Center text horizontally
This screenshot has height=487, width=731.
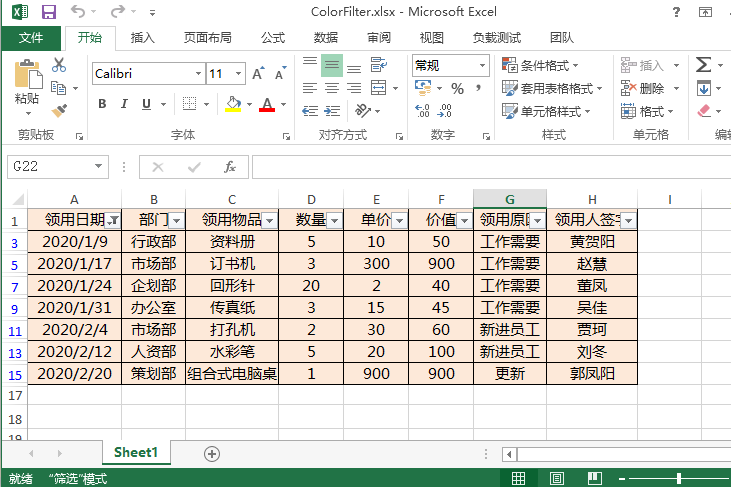331,88
